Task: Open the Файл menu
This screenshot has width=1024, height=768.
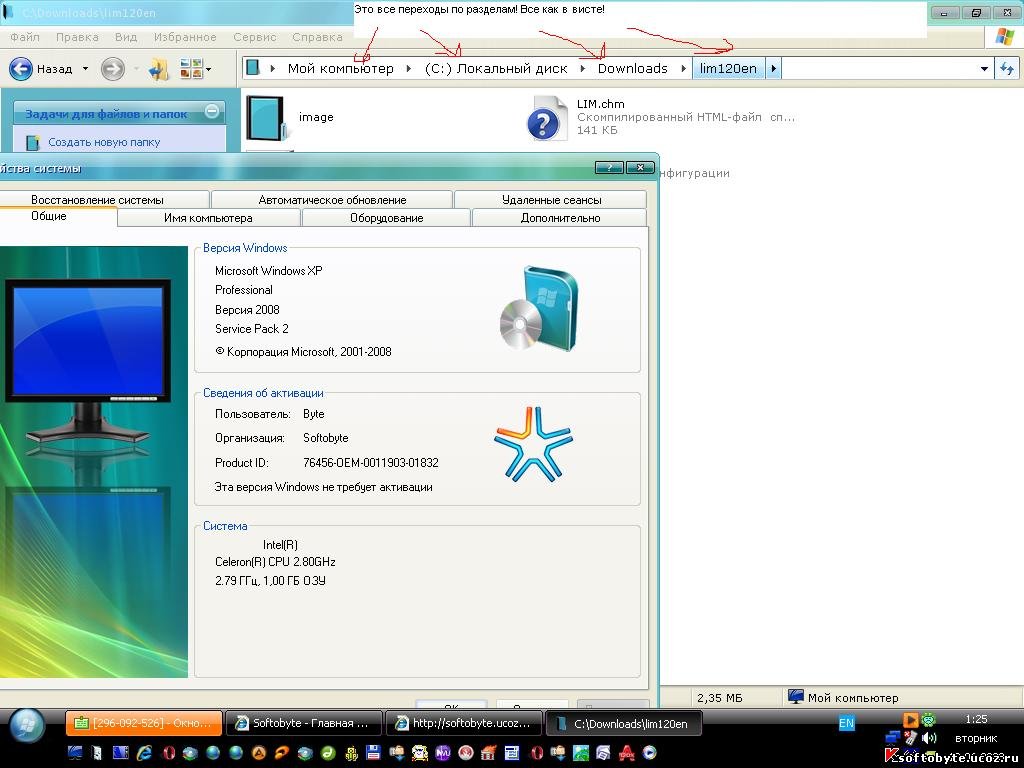Action: (x=25, y=37)
